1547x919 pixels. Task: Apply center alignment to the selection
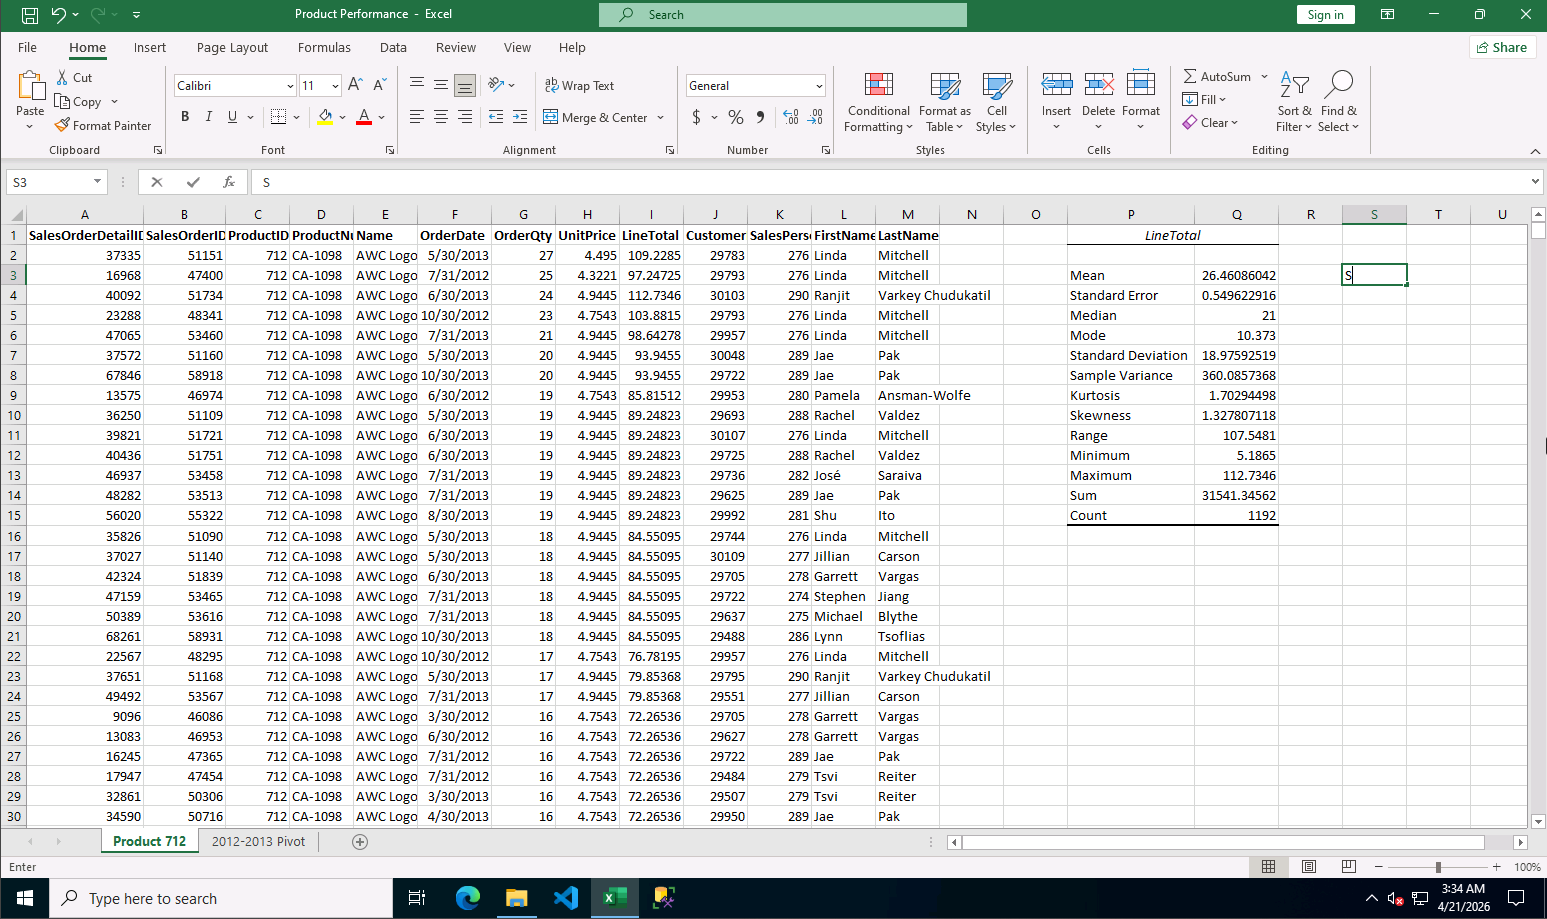(440, 117)
